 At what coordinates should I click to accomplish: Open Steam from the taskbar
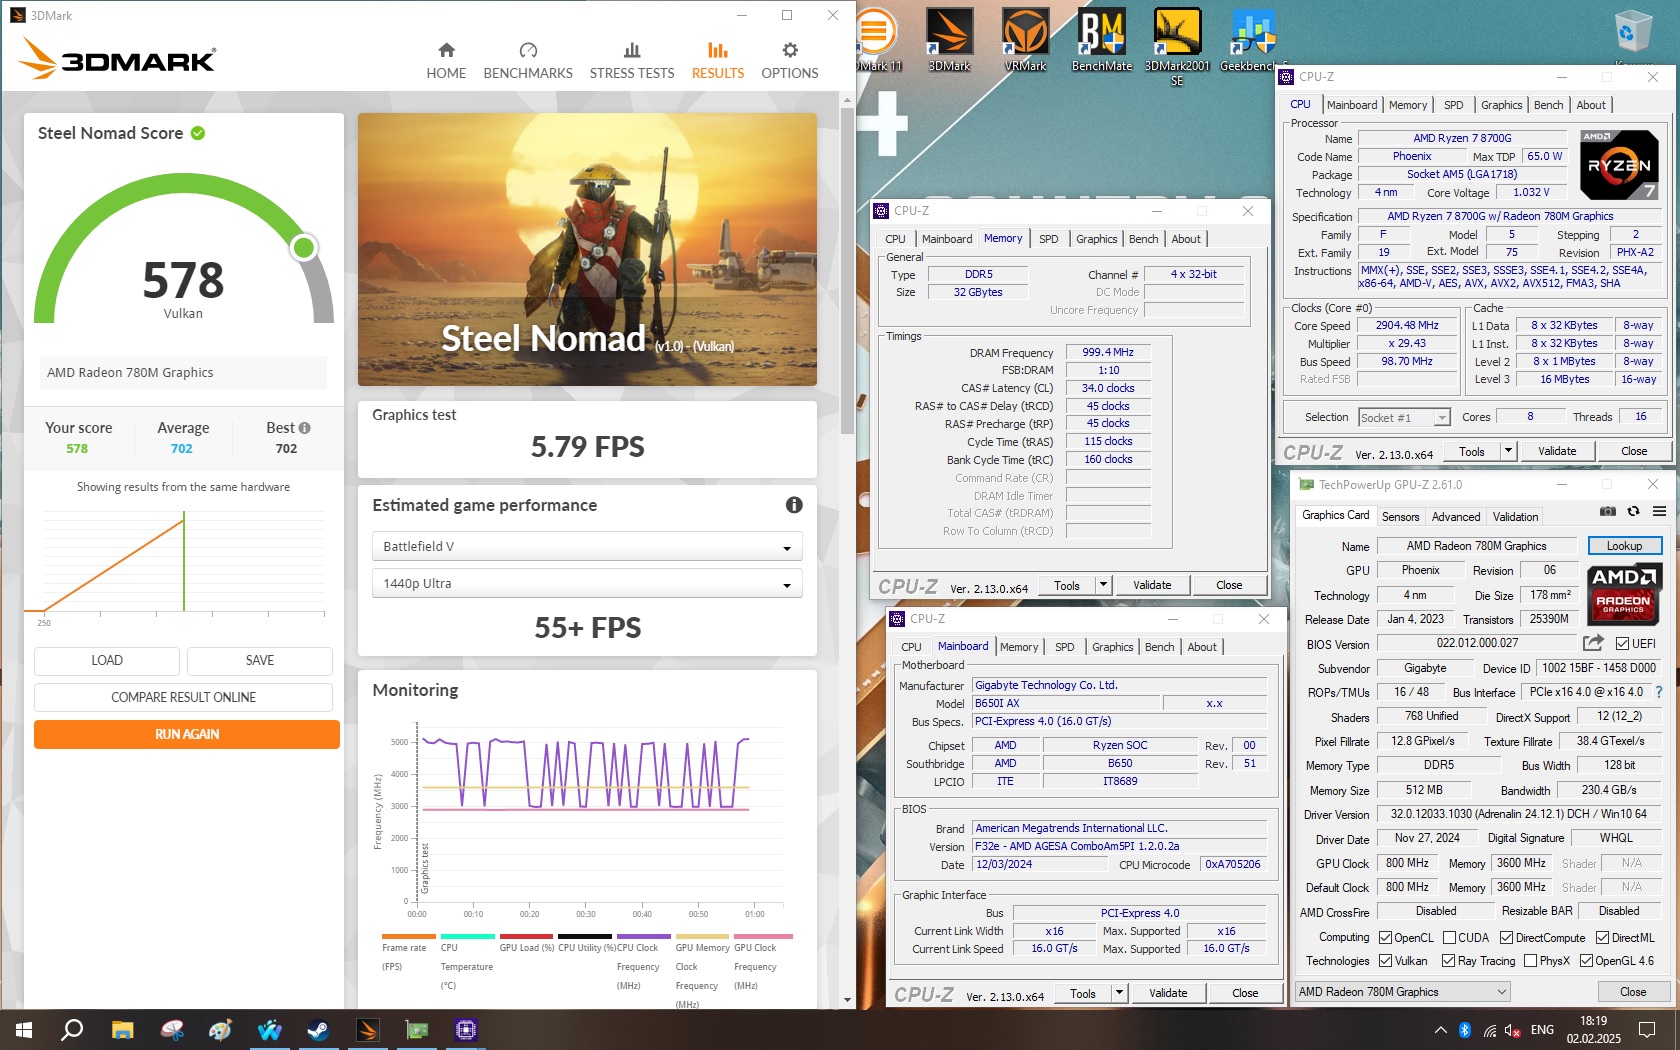pos(318,1029)
